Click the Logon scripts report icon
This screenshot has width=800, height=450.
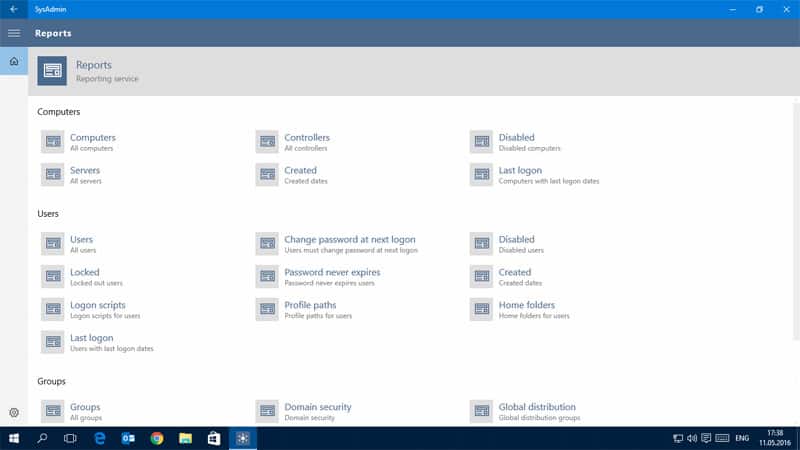53,309
